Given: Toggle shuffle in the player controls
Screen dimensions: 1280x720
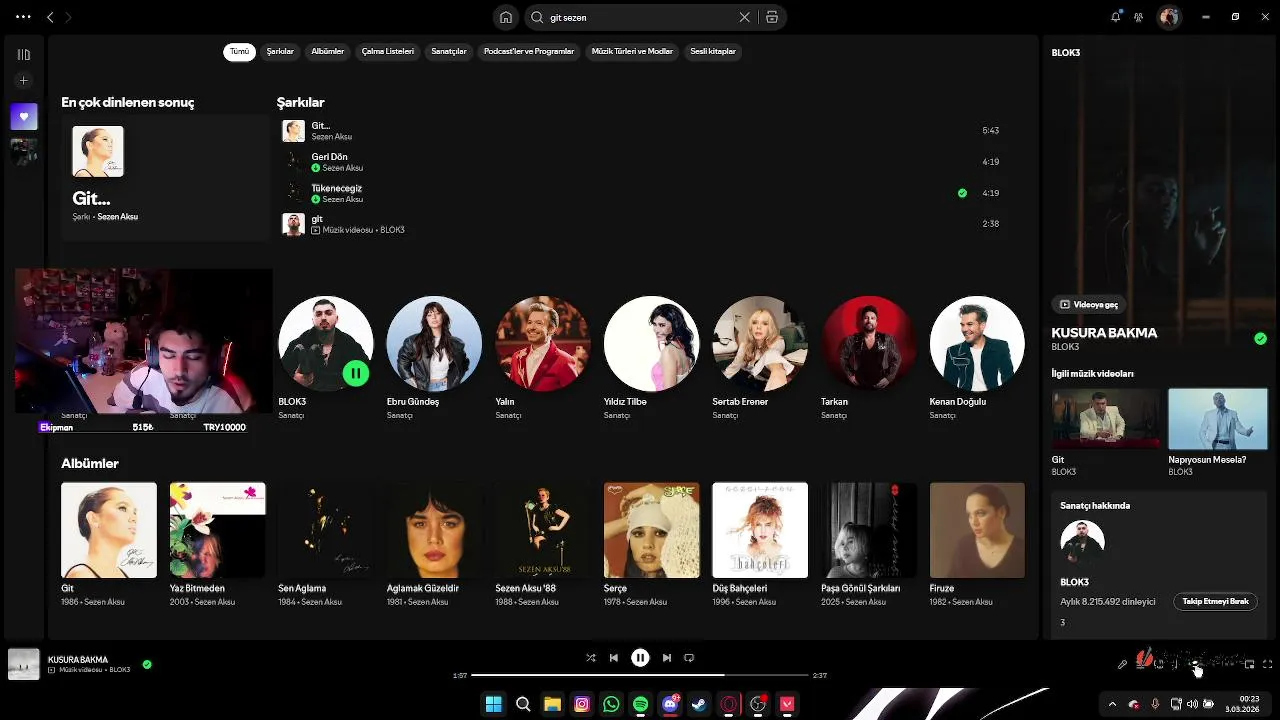Looking at the screenshot, I should [x=590, y=658].
